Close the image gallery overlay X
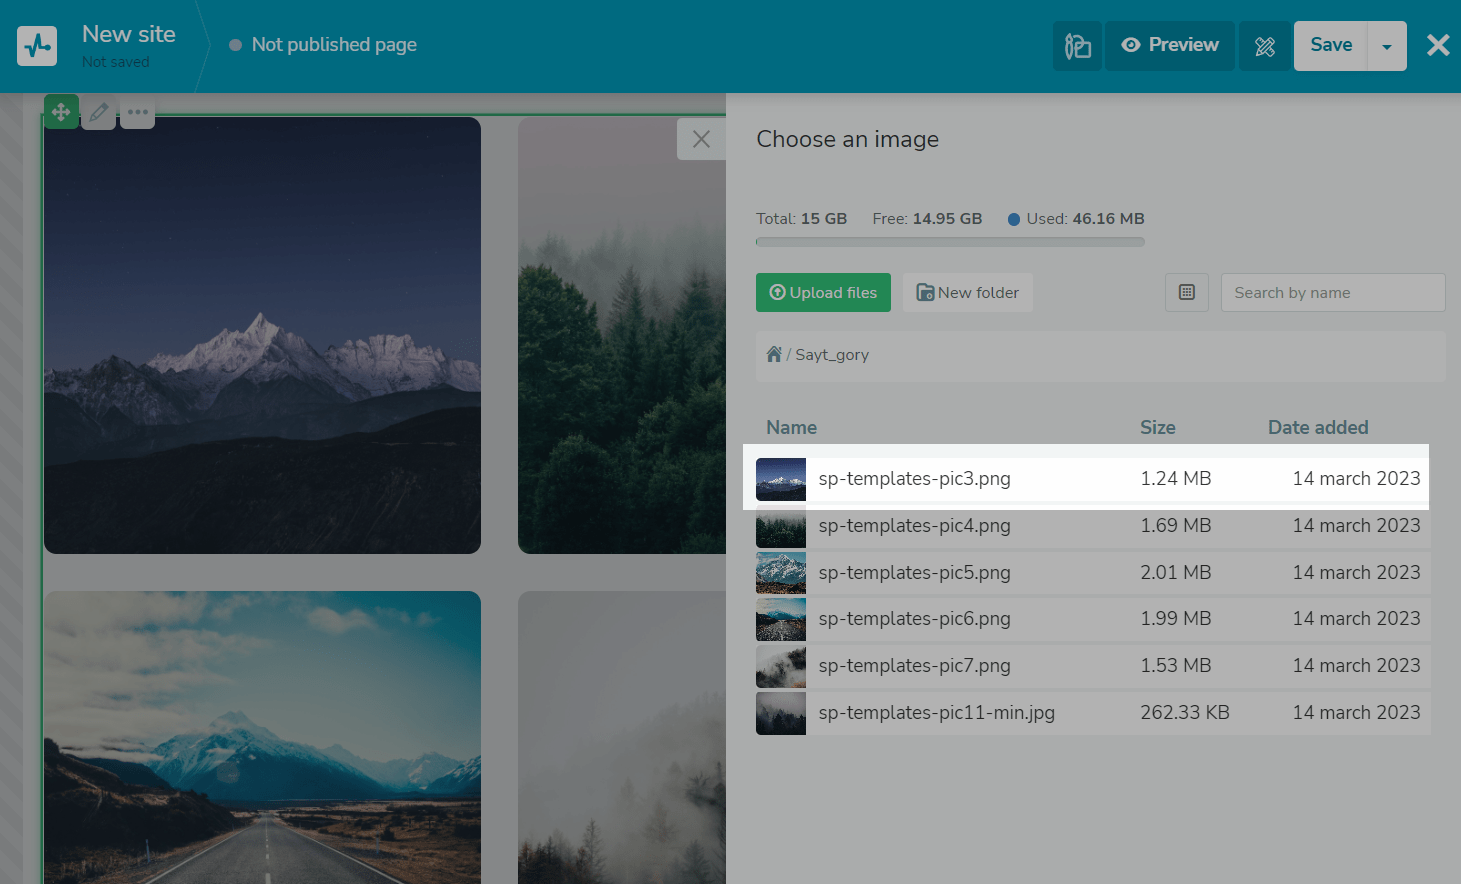Image resolution: width=1461 pixels, height=884 pixels. click(701, 139)
